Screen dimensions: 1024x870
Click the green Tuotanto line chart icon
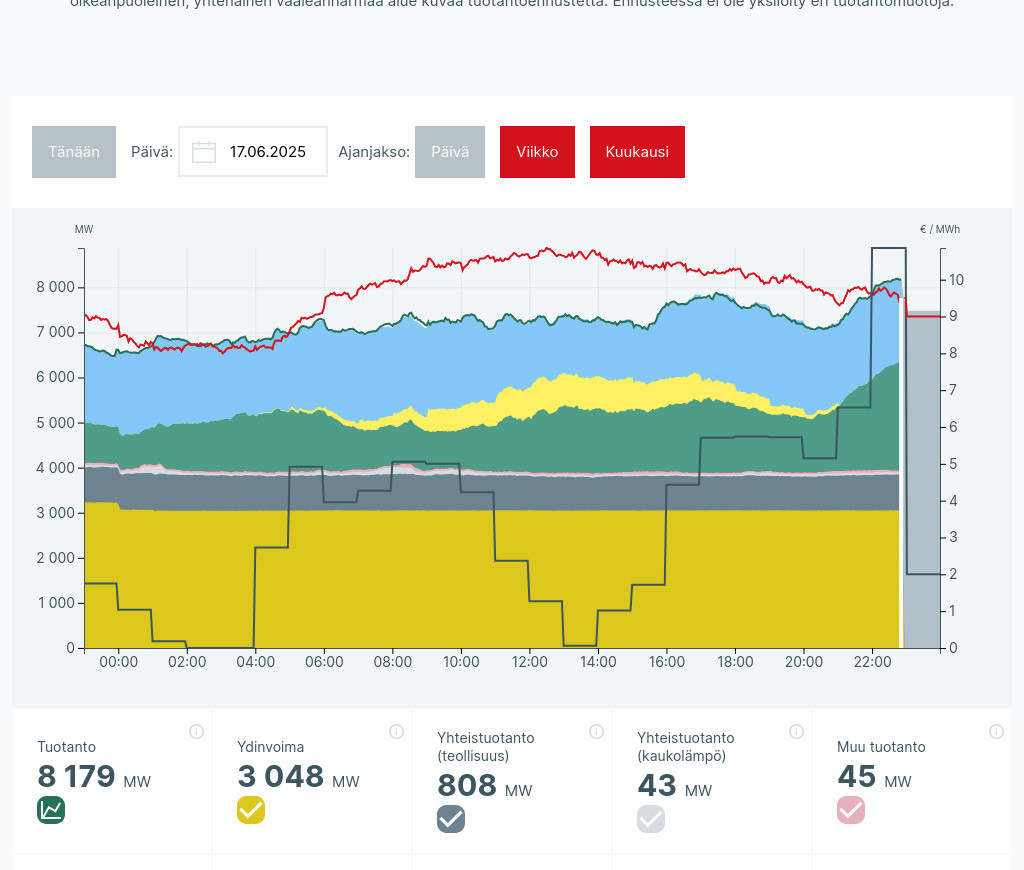51,810
